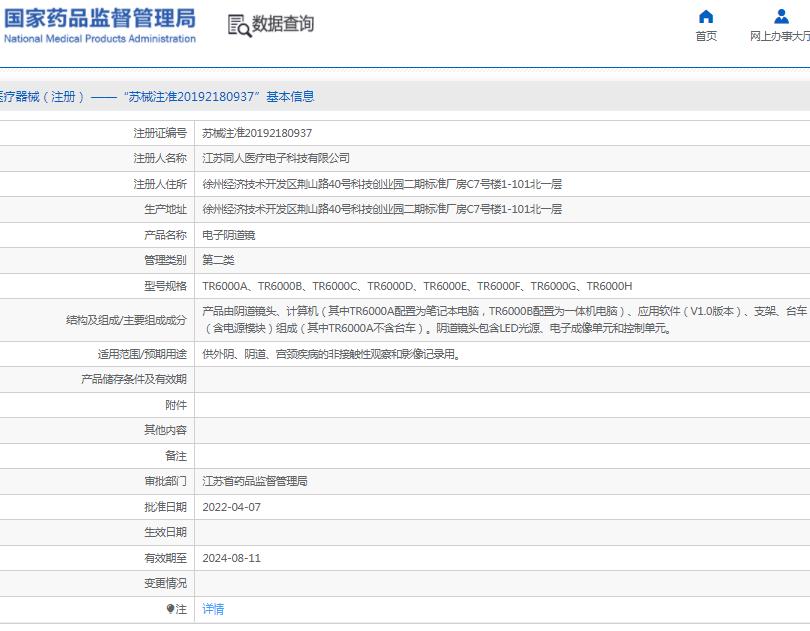The image size is (810, 631).
Task: Click the 注册人住所 label
Action: tap(160, 184)
